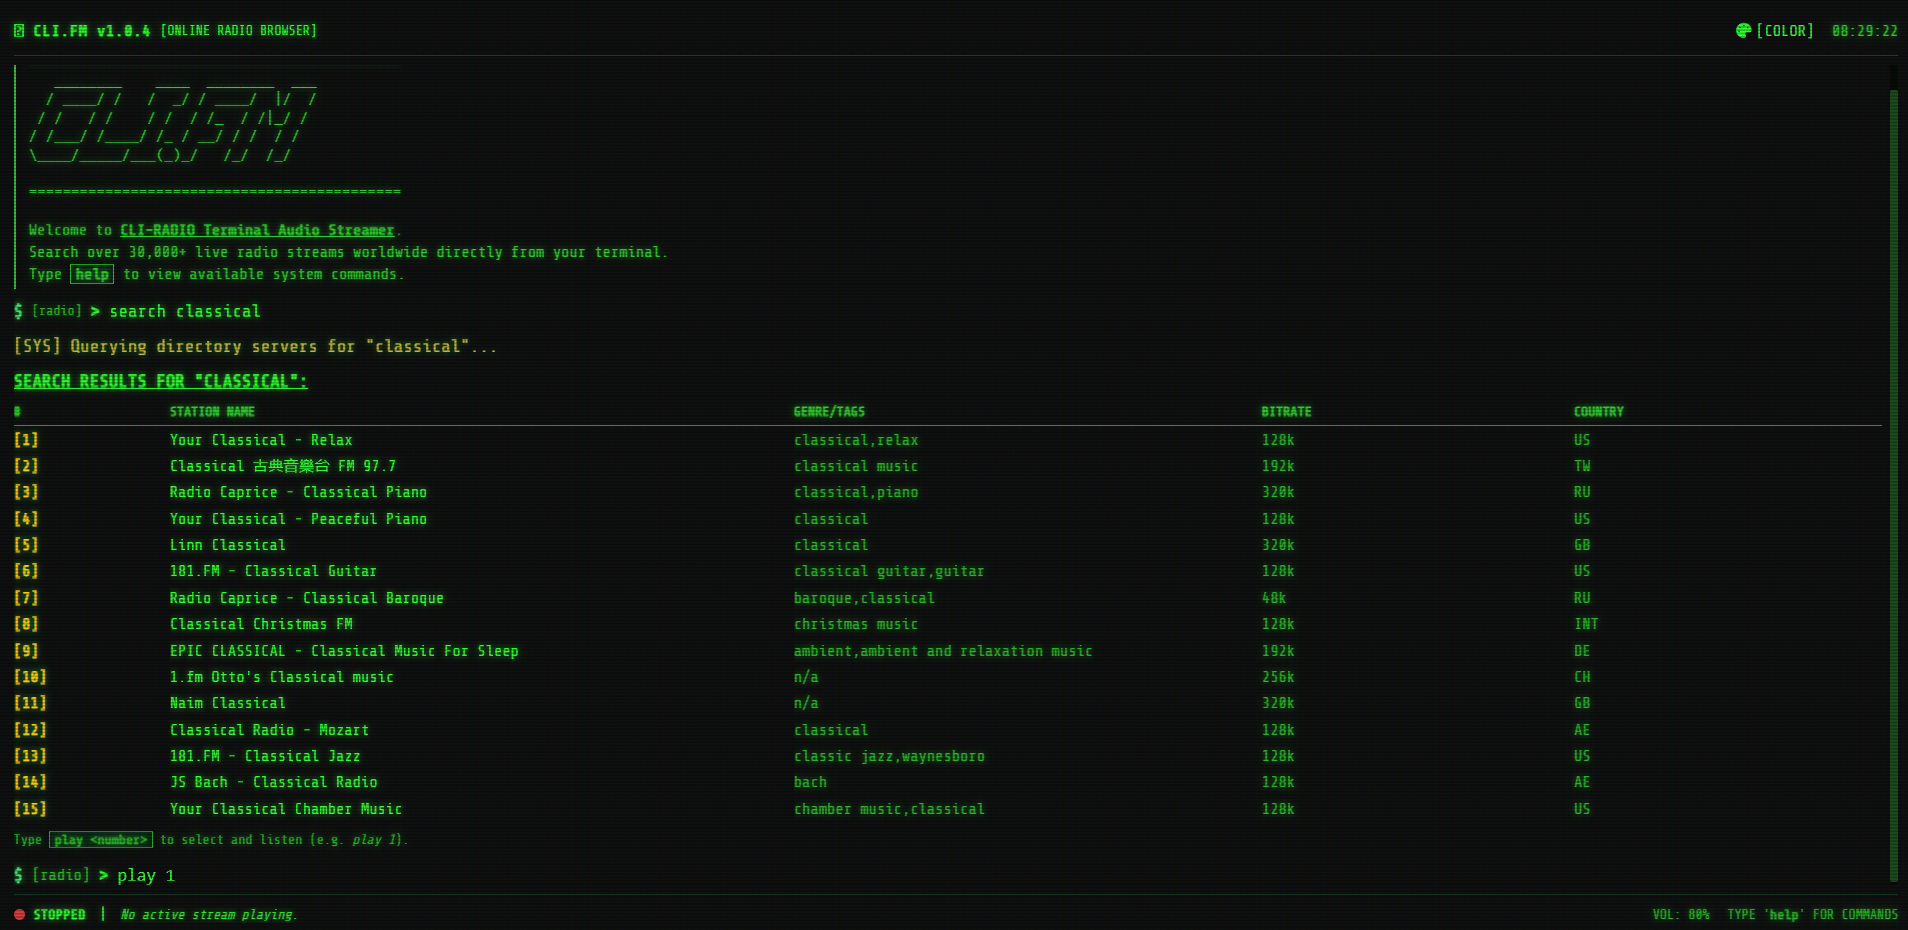The height and width of the screenshot is (930, 1908).
Task: Select the Linn Classical station row
Action: (x=947, y=545)
